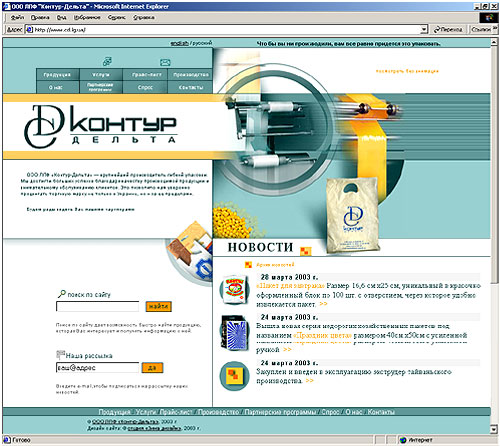The image size is (500, 446).
Task: Click the envelope mail icon
Action: click(x=165, y=62)
